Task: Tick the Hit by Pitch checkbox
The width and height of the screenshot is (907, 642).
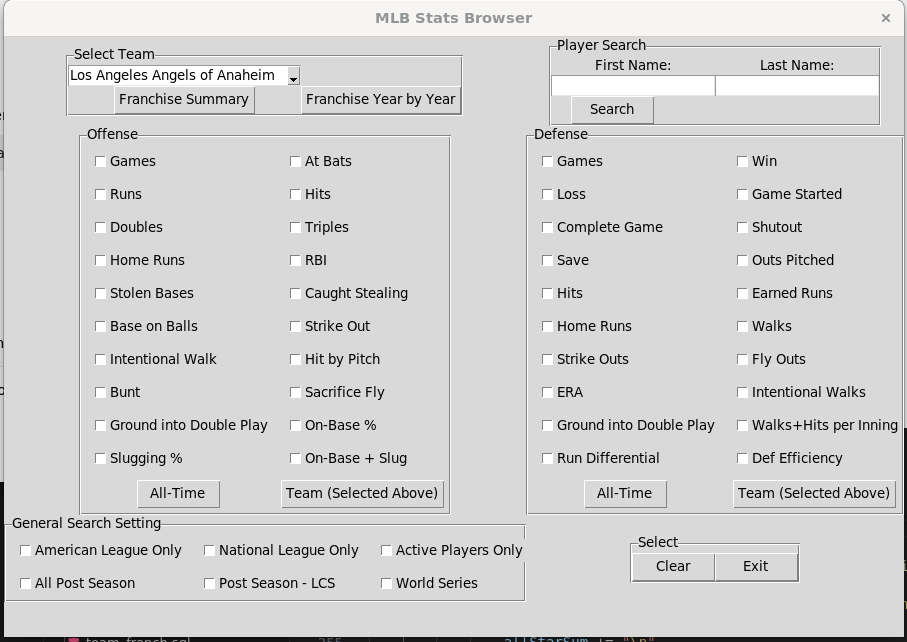Action: click(295, 359)
